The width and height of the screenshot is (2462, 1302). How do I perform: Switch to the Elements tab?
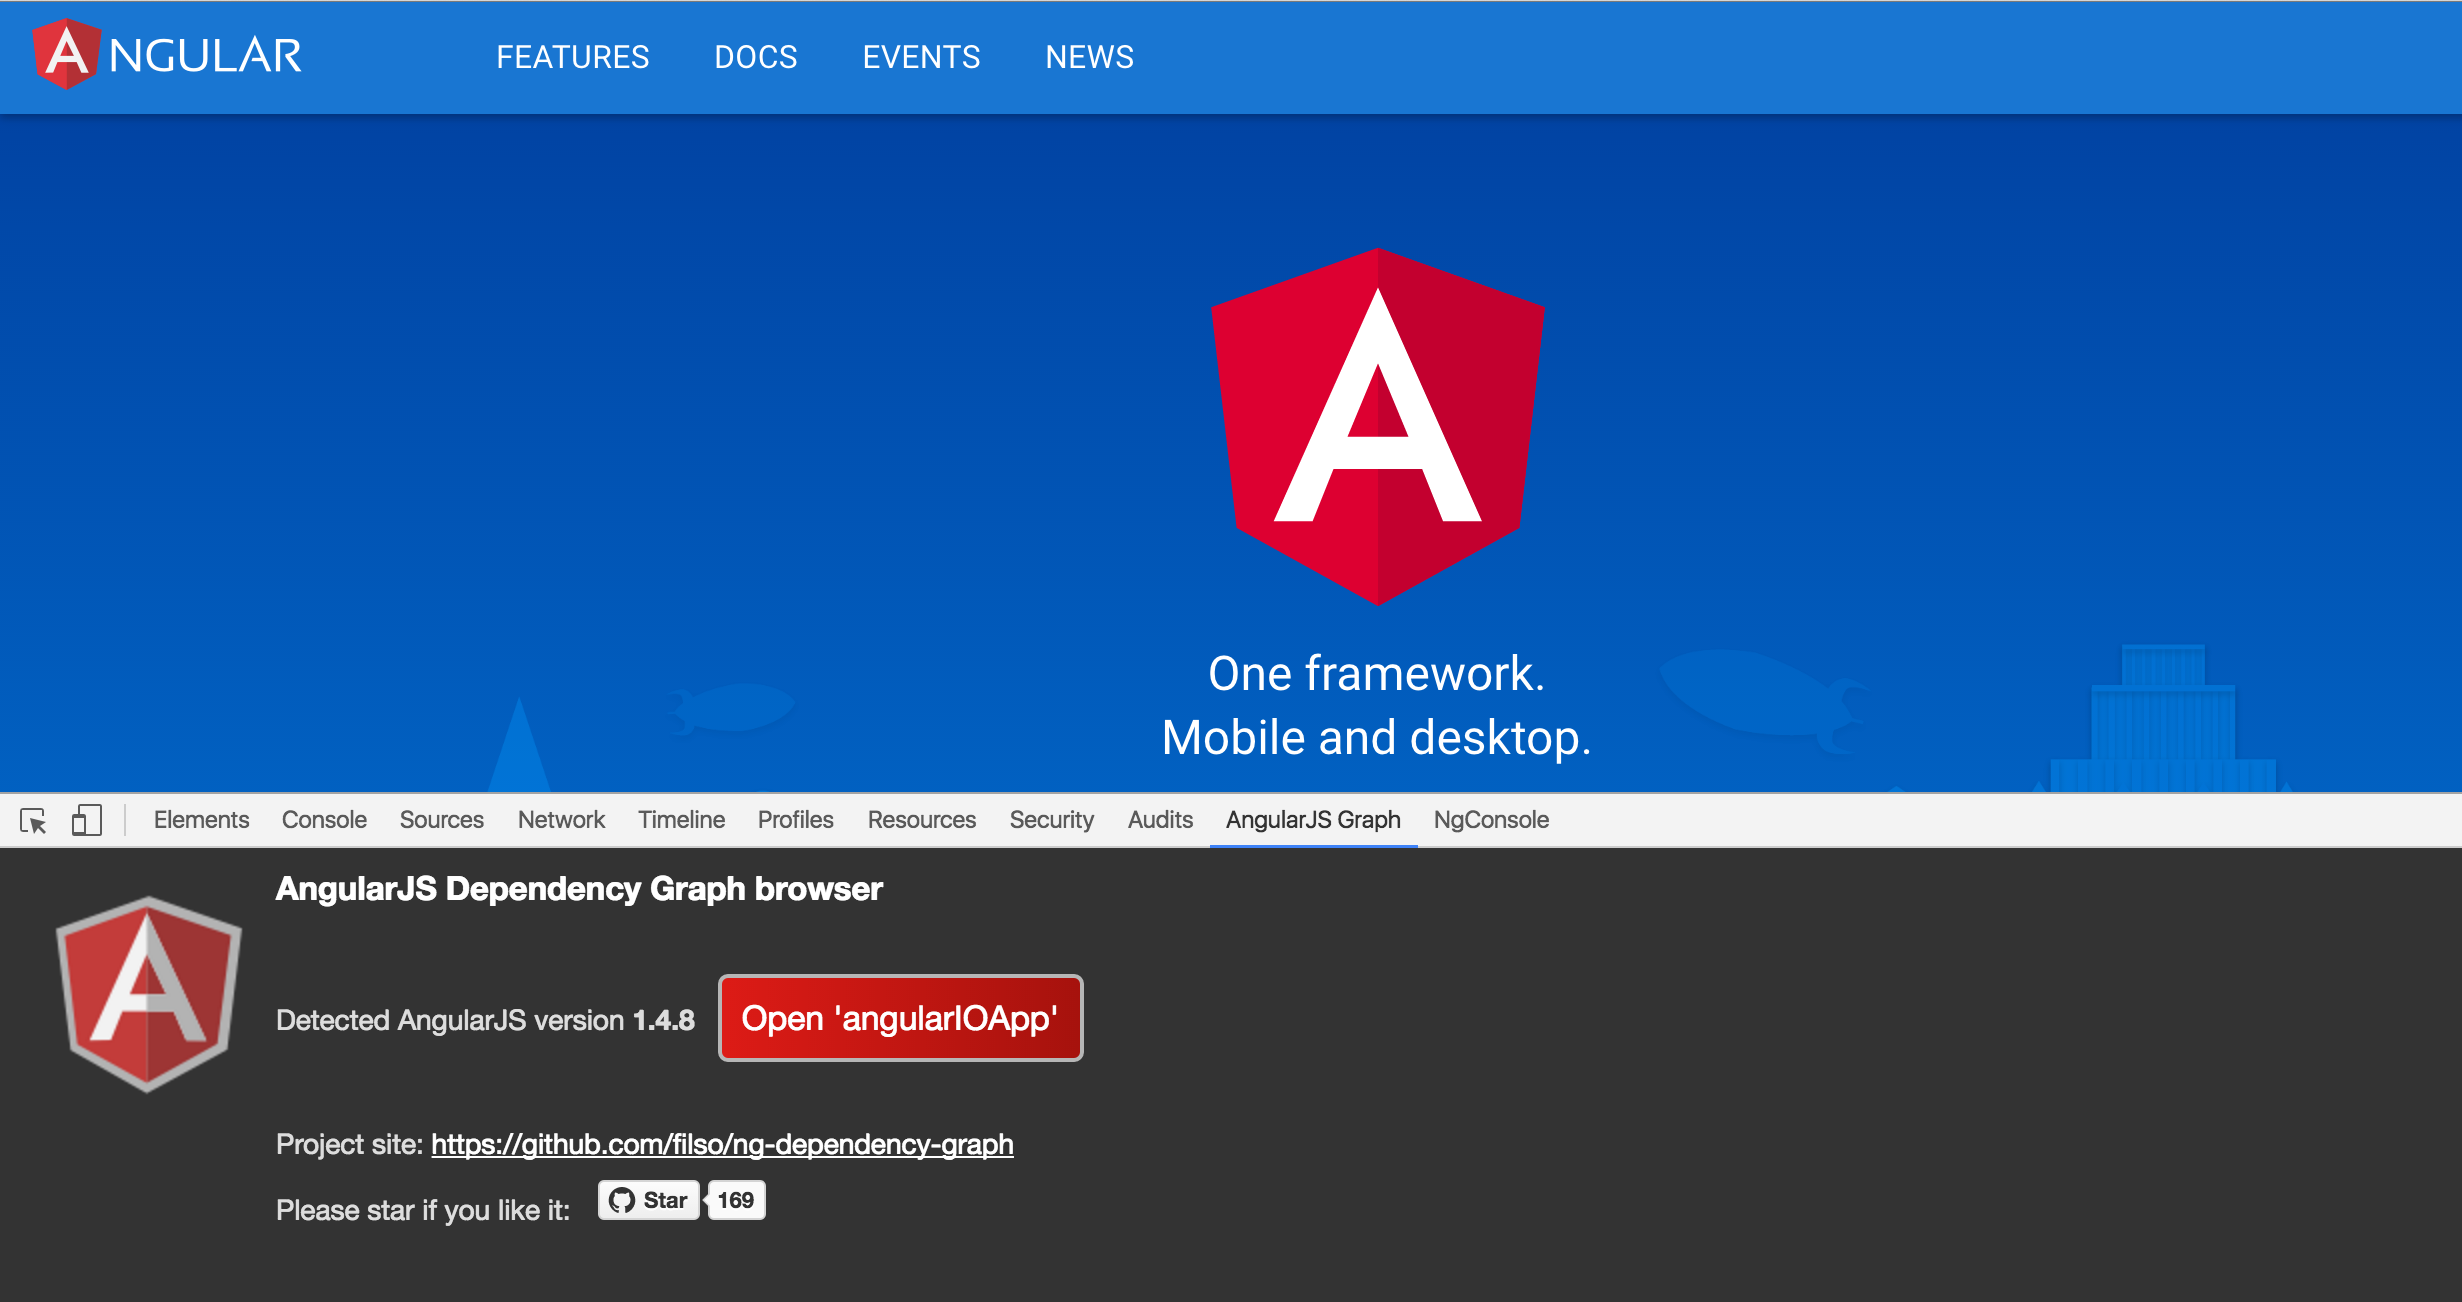201,820
